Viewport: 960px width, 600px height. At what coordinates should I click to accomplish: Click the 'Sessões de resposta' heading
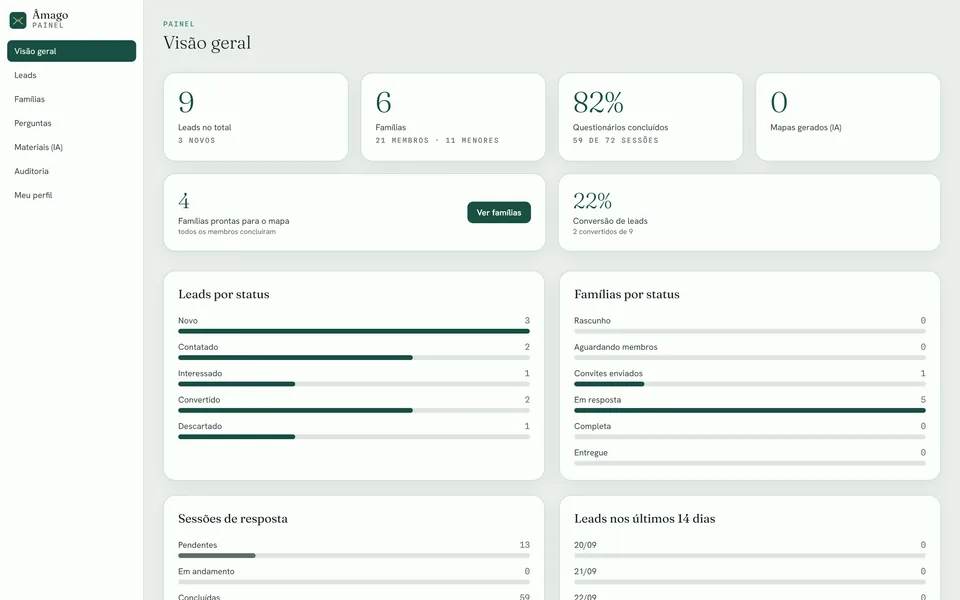coord(233,519)
